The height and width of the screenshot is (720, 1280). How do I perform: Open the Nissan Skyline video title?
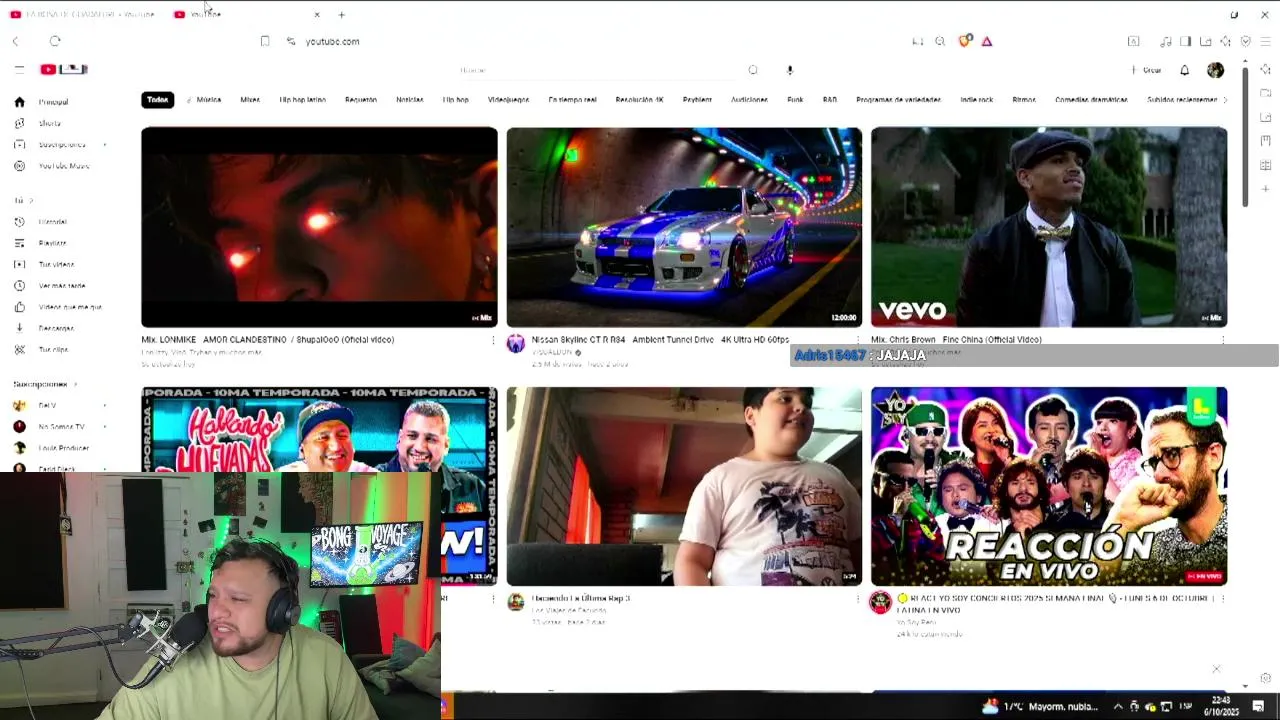click(660, 340)
